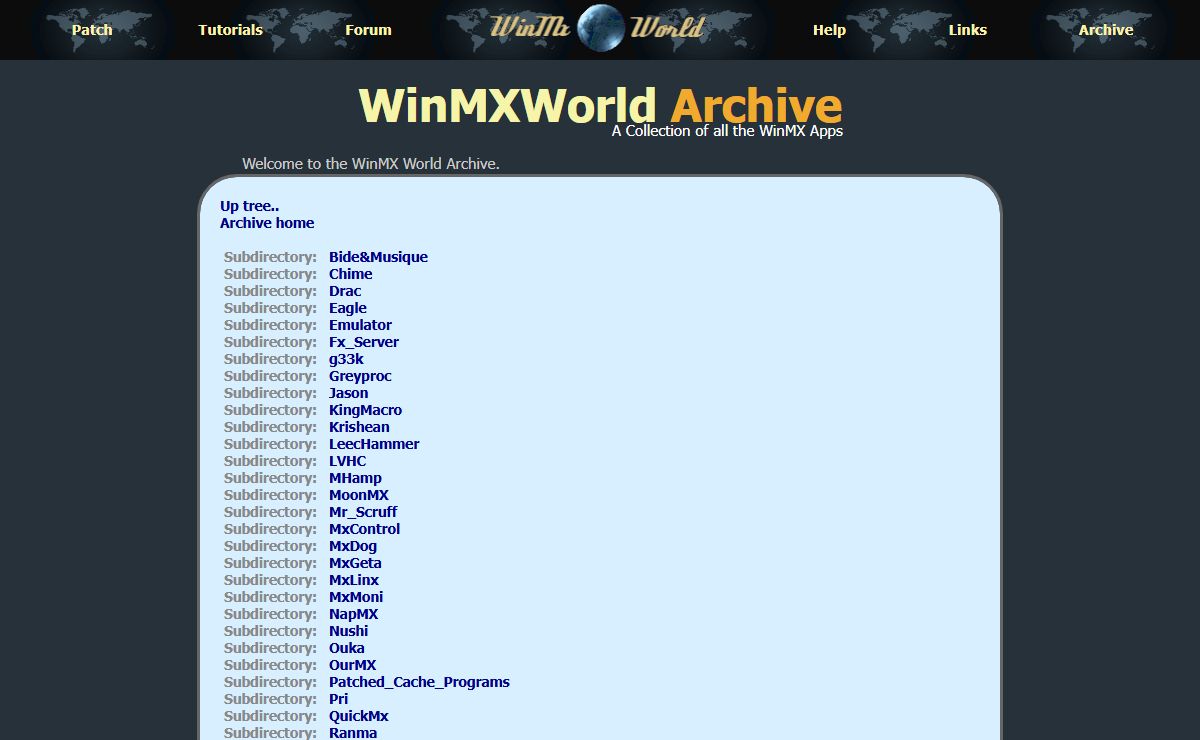The height and width of the screenshot is (740, 1200).
Task: Open the MxDog subdirectory
Action: (353, 546)
